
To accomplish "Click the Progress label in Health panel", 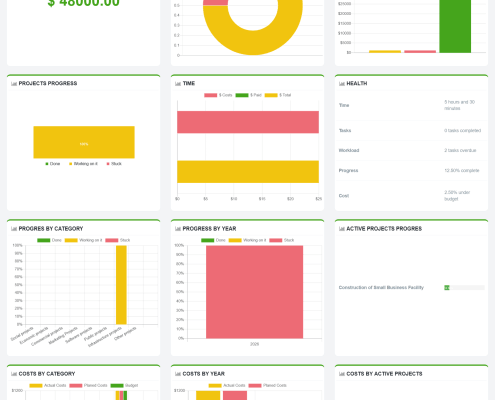I will pos(348,170).
